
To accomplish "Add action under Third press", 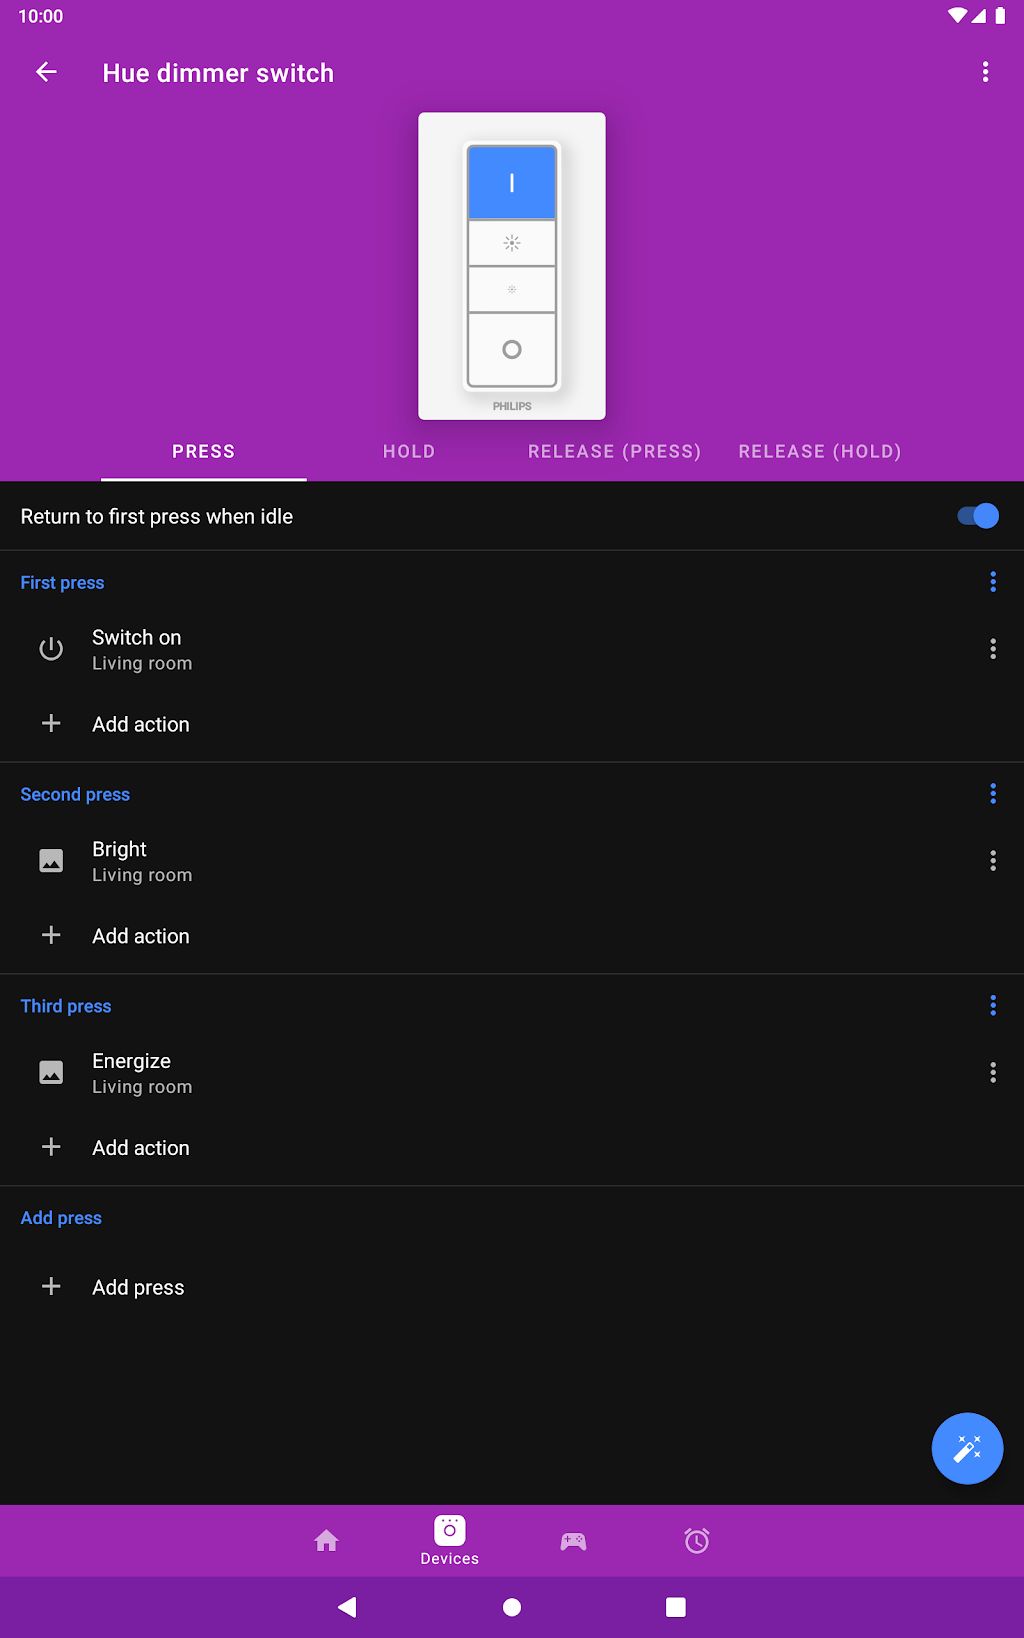I will coord(512,1148).
